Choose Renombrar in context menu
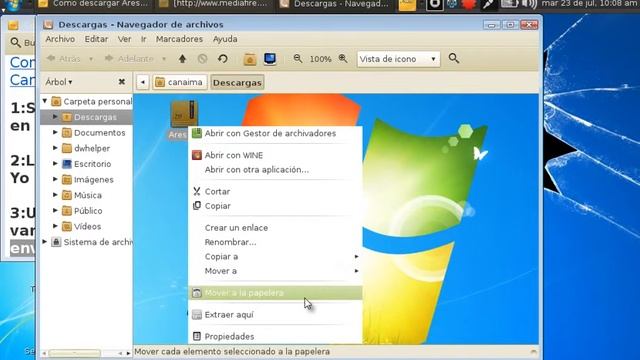Viewport: 640px width, 360px height. click(x=275, y=242)
